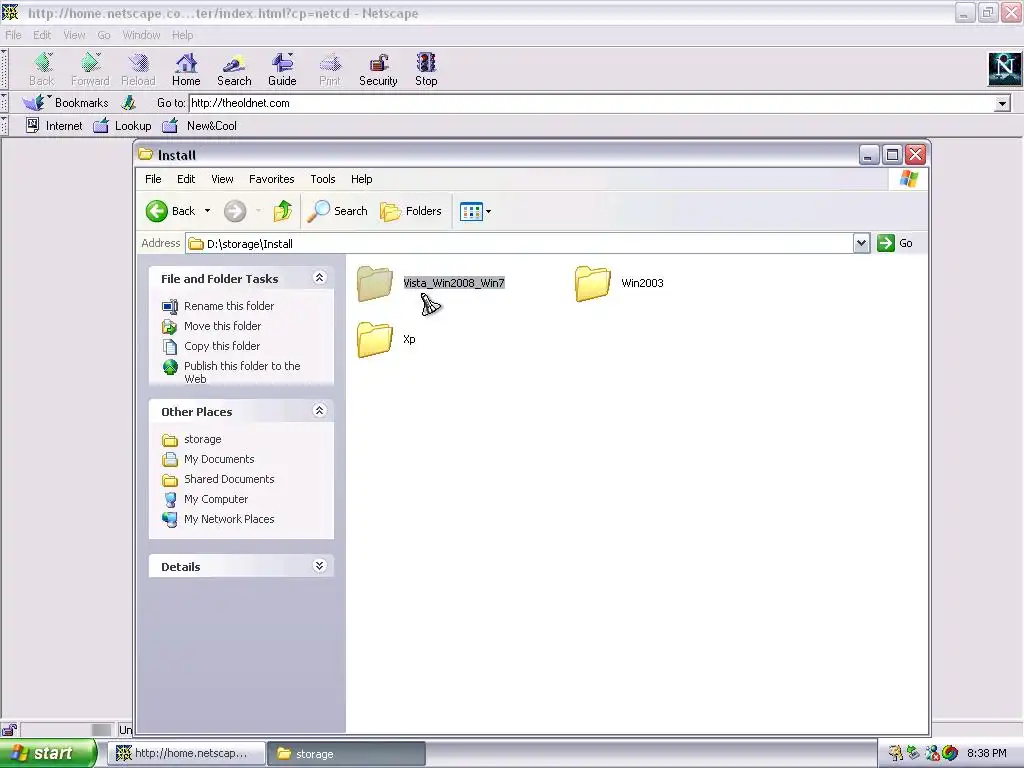Select Win2003 folder icon

tap(593, 283)
